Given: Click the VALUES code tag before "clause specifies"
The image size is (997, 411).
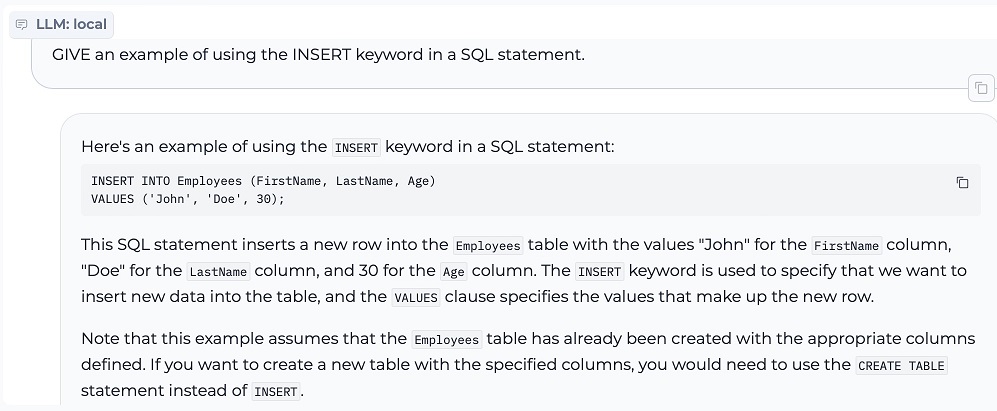Looking at the screenshot, I should 416,298.
